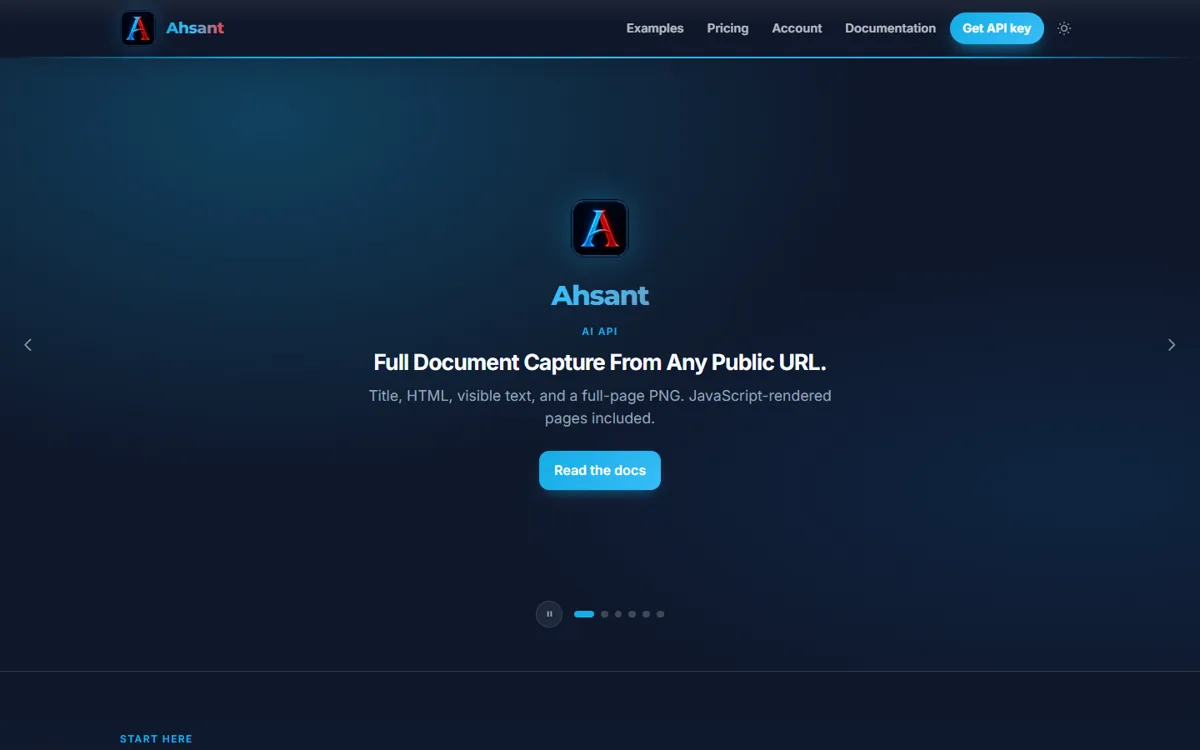Pause the carousel autoplay
The height and width of the screenshot is (750, 1200).
click(x=549, y=614)
